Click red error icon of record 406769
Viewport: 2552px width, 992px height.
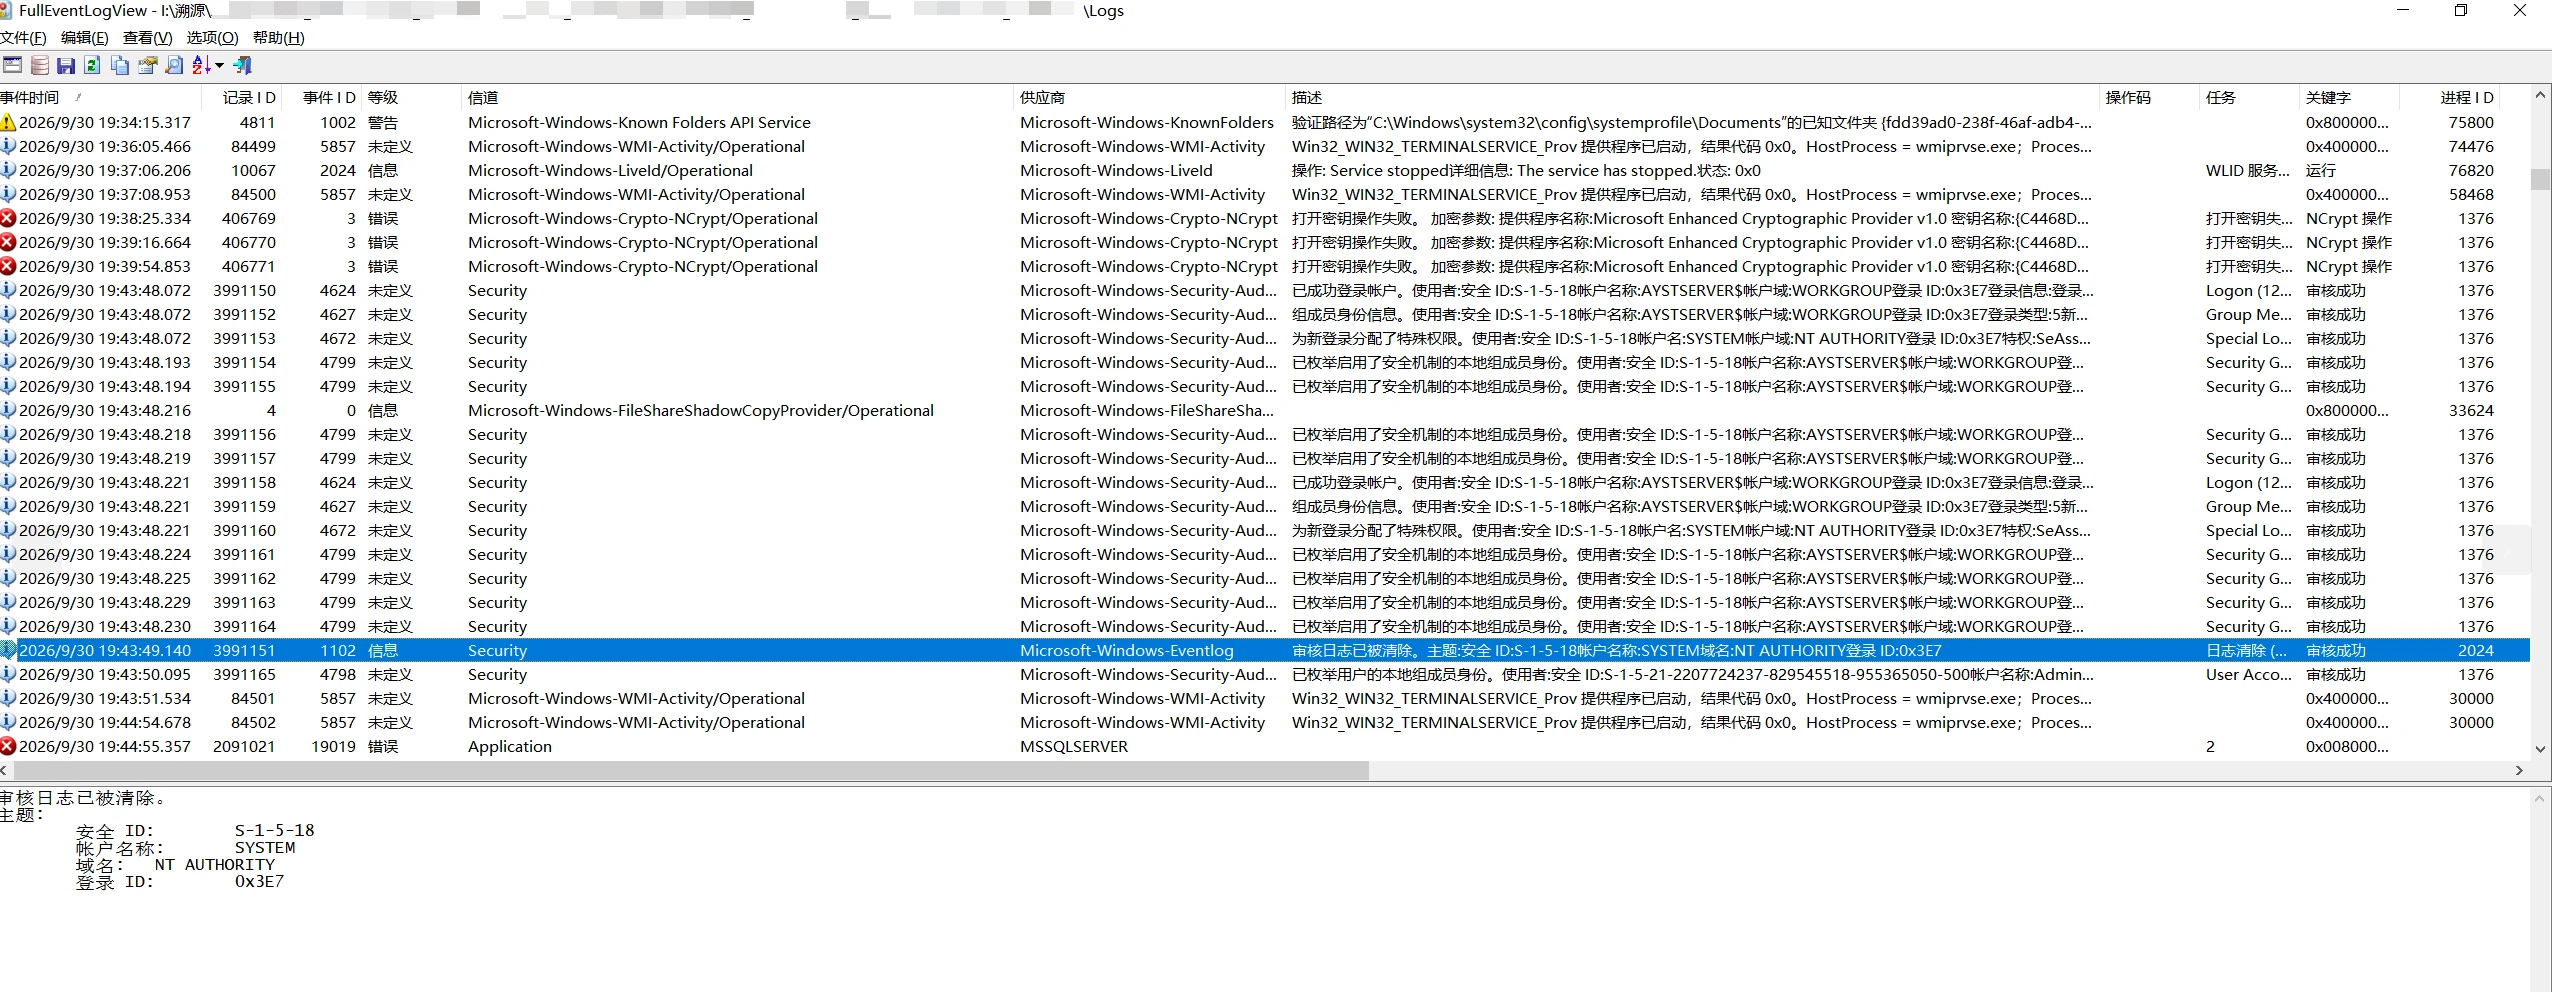coord(8,219)
